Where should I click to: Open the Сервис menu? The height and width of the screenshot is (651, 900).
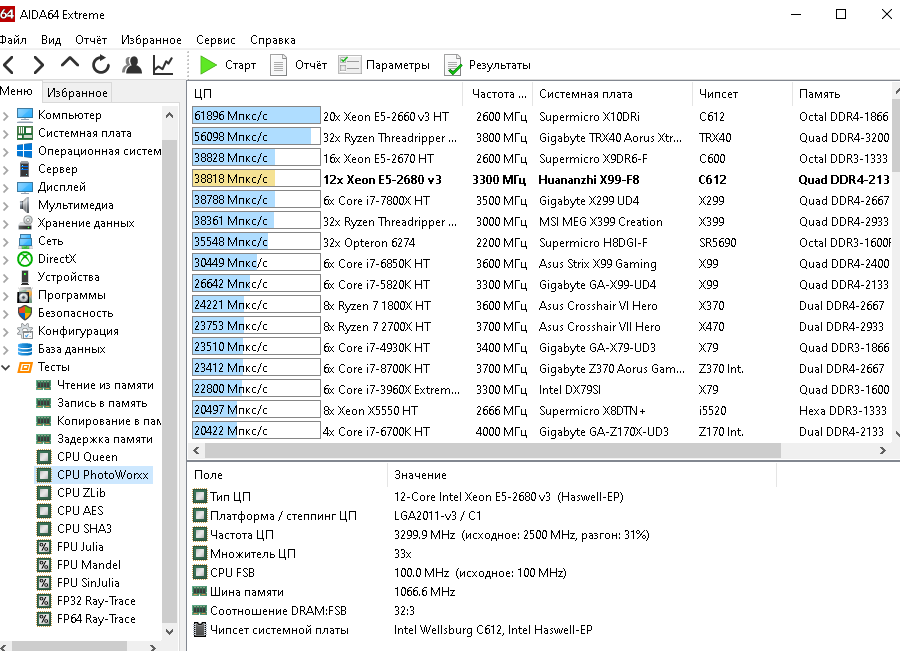[x=216, y=40]
